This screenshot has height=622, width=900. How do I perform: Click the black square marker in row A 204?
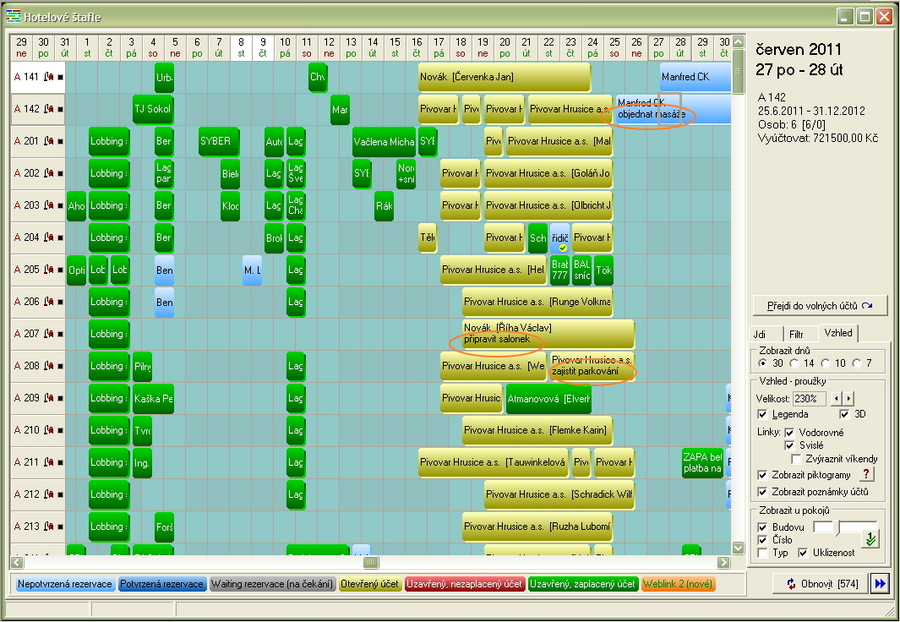coord(60,238)
